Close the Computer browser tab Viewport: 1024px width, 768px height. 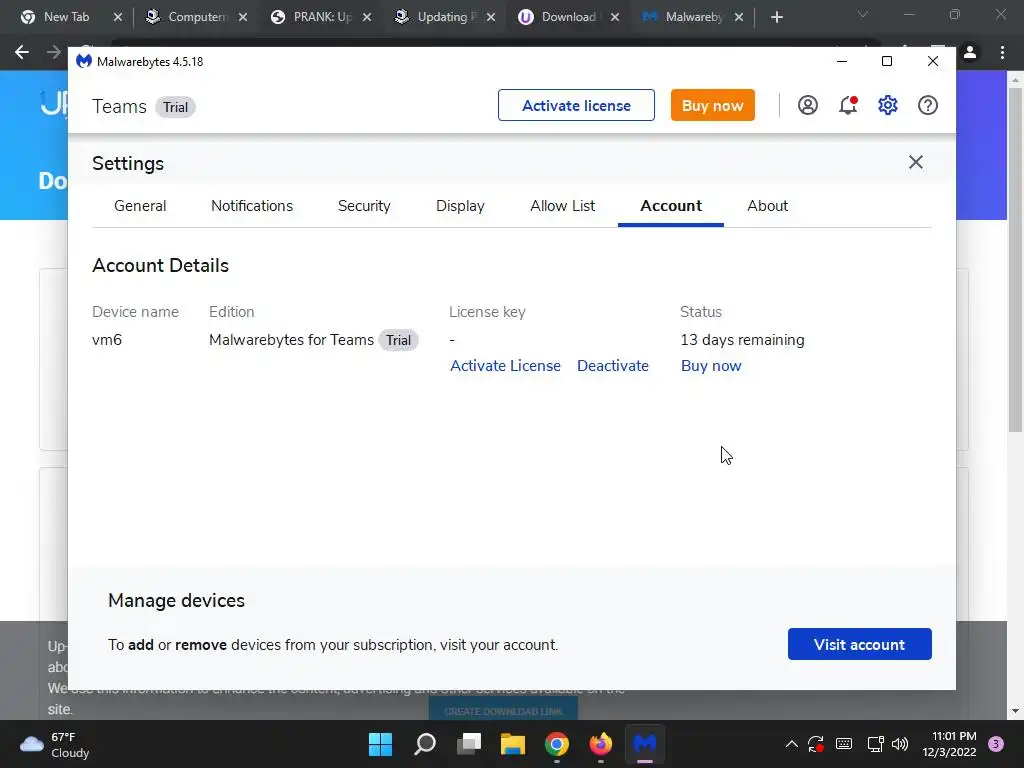click(243, 17)
